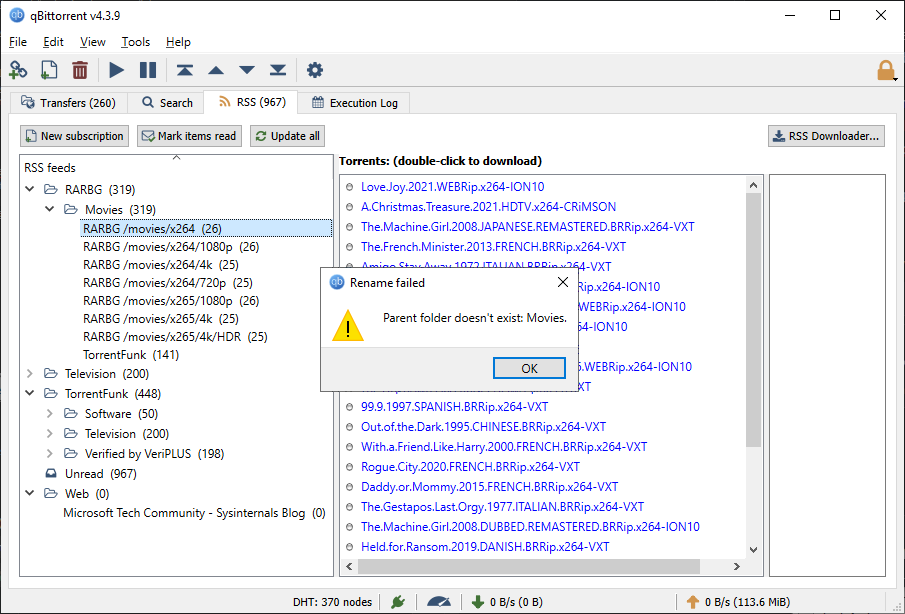The image size is (905, 614).
Task: Click the red Delete trash icon
Action: (80, 70)
